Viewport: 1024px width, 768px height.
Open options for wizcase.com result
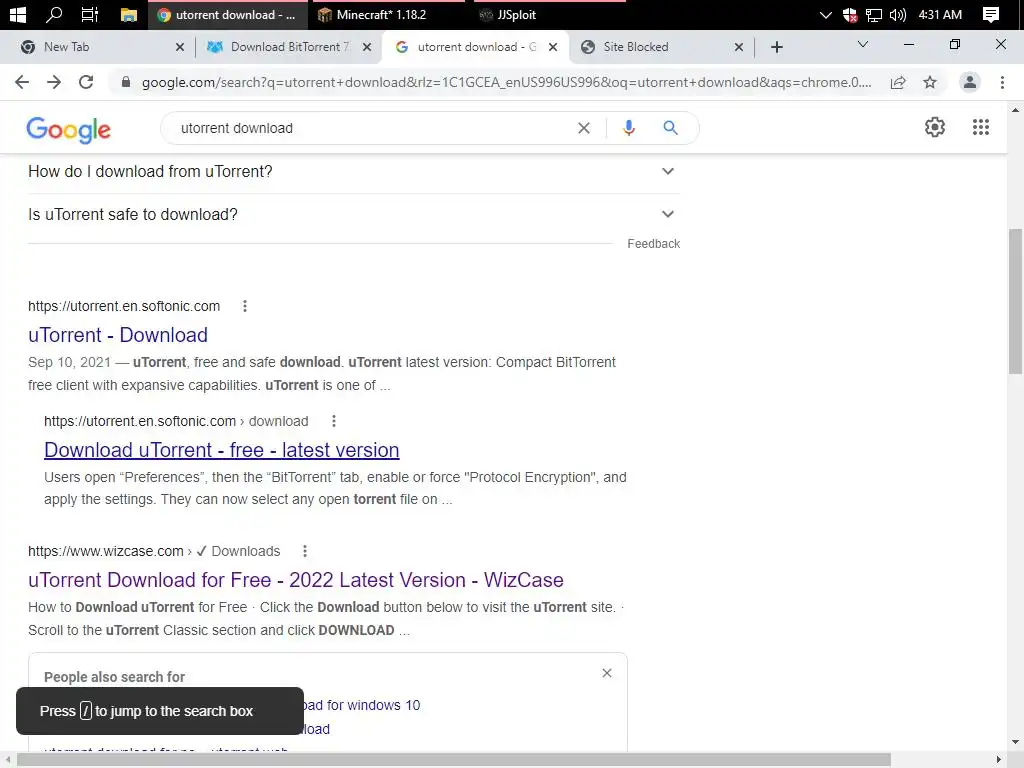(x=304, y=551)
